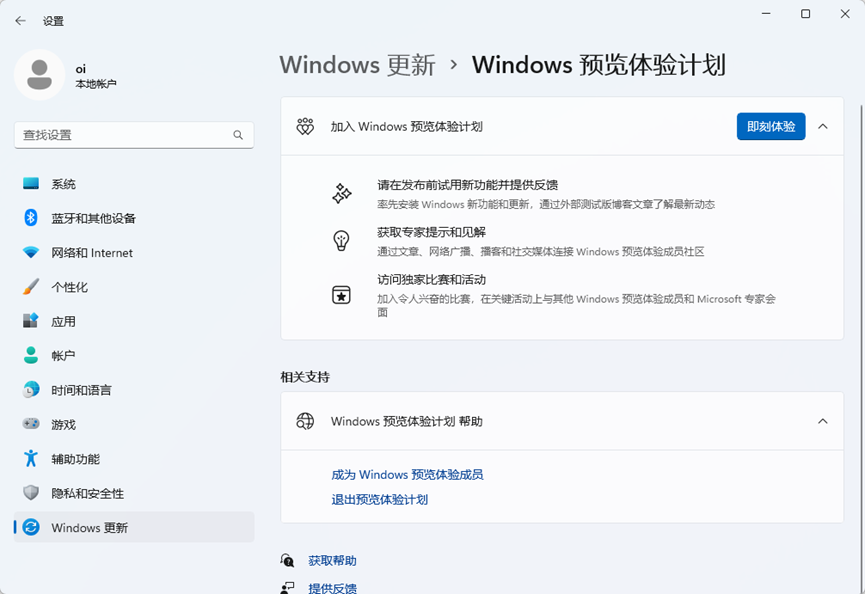865x594 pixels.
Task: Click the 访问独家比赛和活动 heading
Action: pyautogui.click(x=431, y=280)
